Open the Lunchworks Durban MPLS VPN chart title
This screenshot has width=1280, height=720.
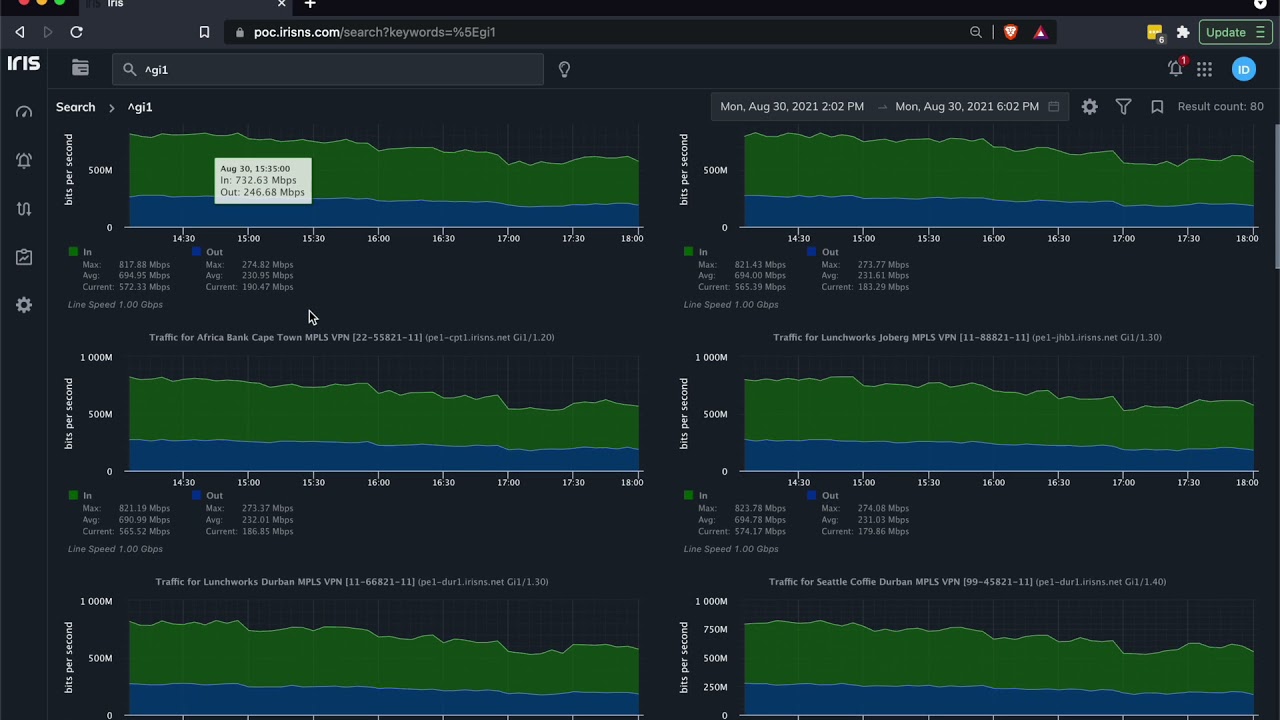pyautogui.click(x=352, y=582)
